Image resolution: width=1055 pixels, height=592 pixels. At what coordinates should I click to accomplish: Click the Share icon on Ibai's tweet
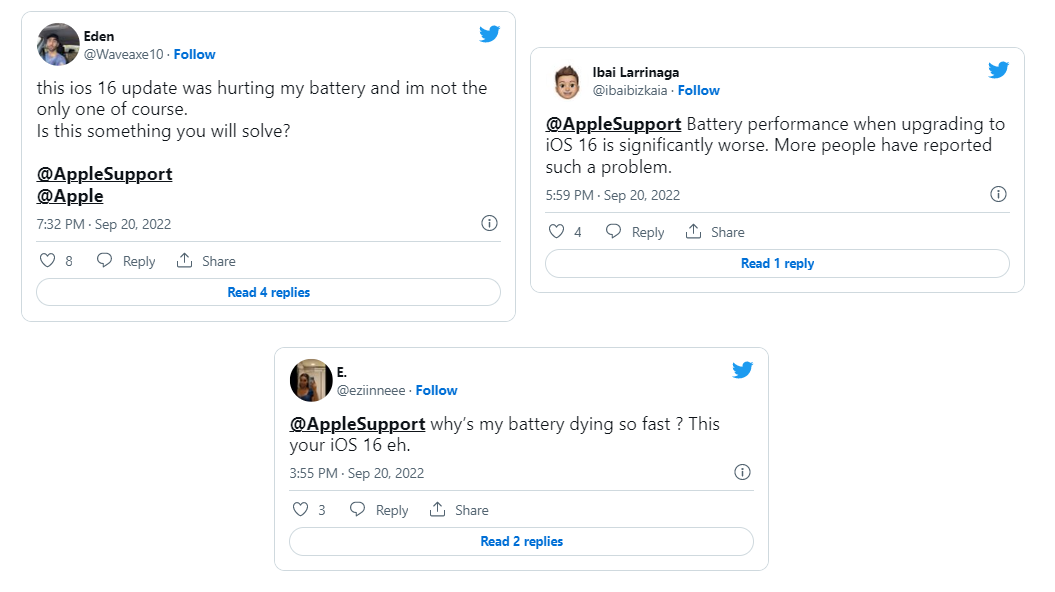pyautogui.click(x=692, y=231)
